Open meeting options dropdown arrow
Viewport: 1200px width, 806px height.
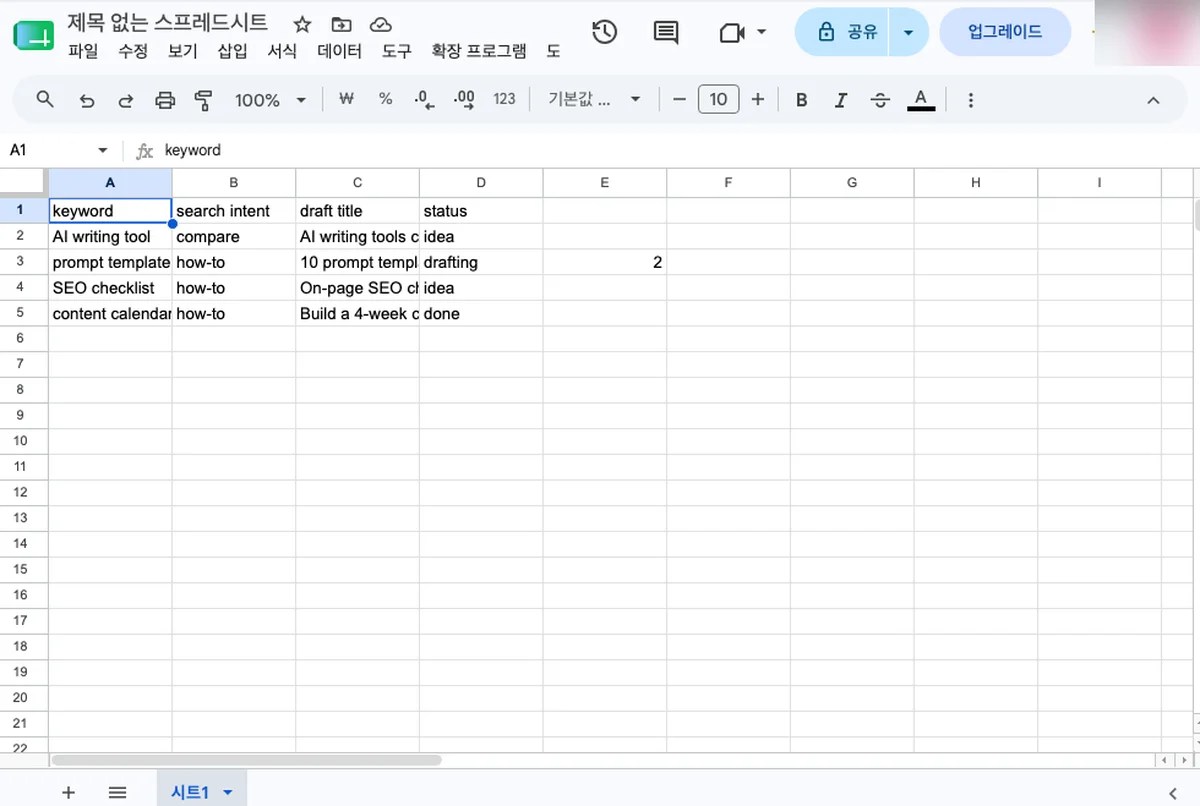click(x=762, y=32)
